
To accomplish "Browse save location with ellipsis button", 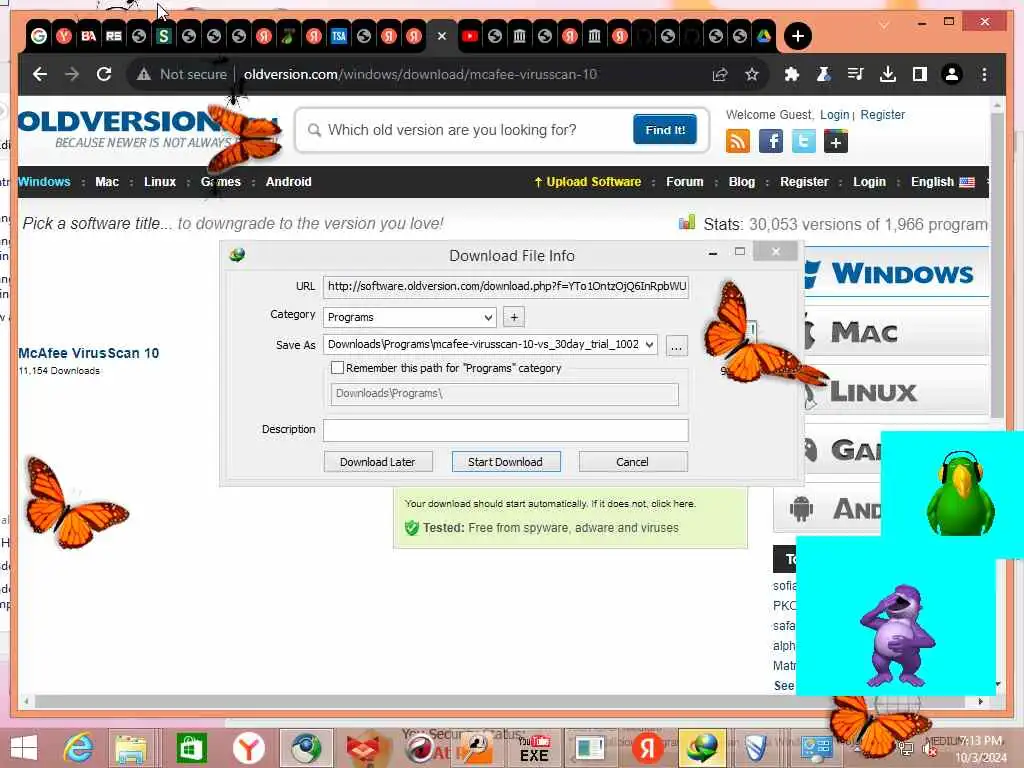I will 677,345.
